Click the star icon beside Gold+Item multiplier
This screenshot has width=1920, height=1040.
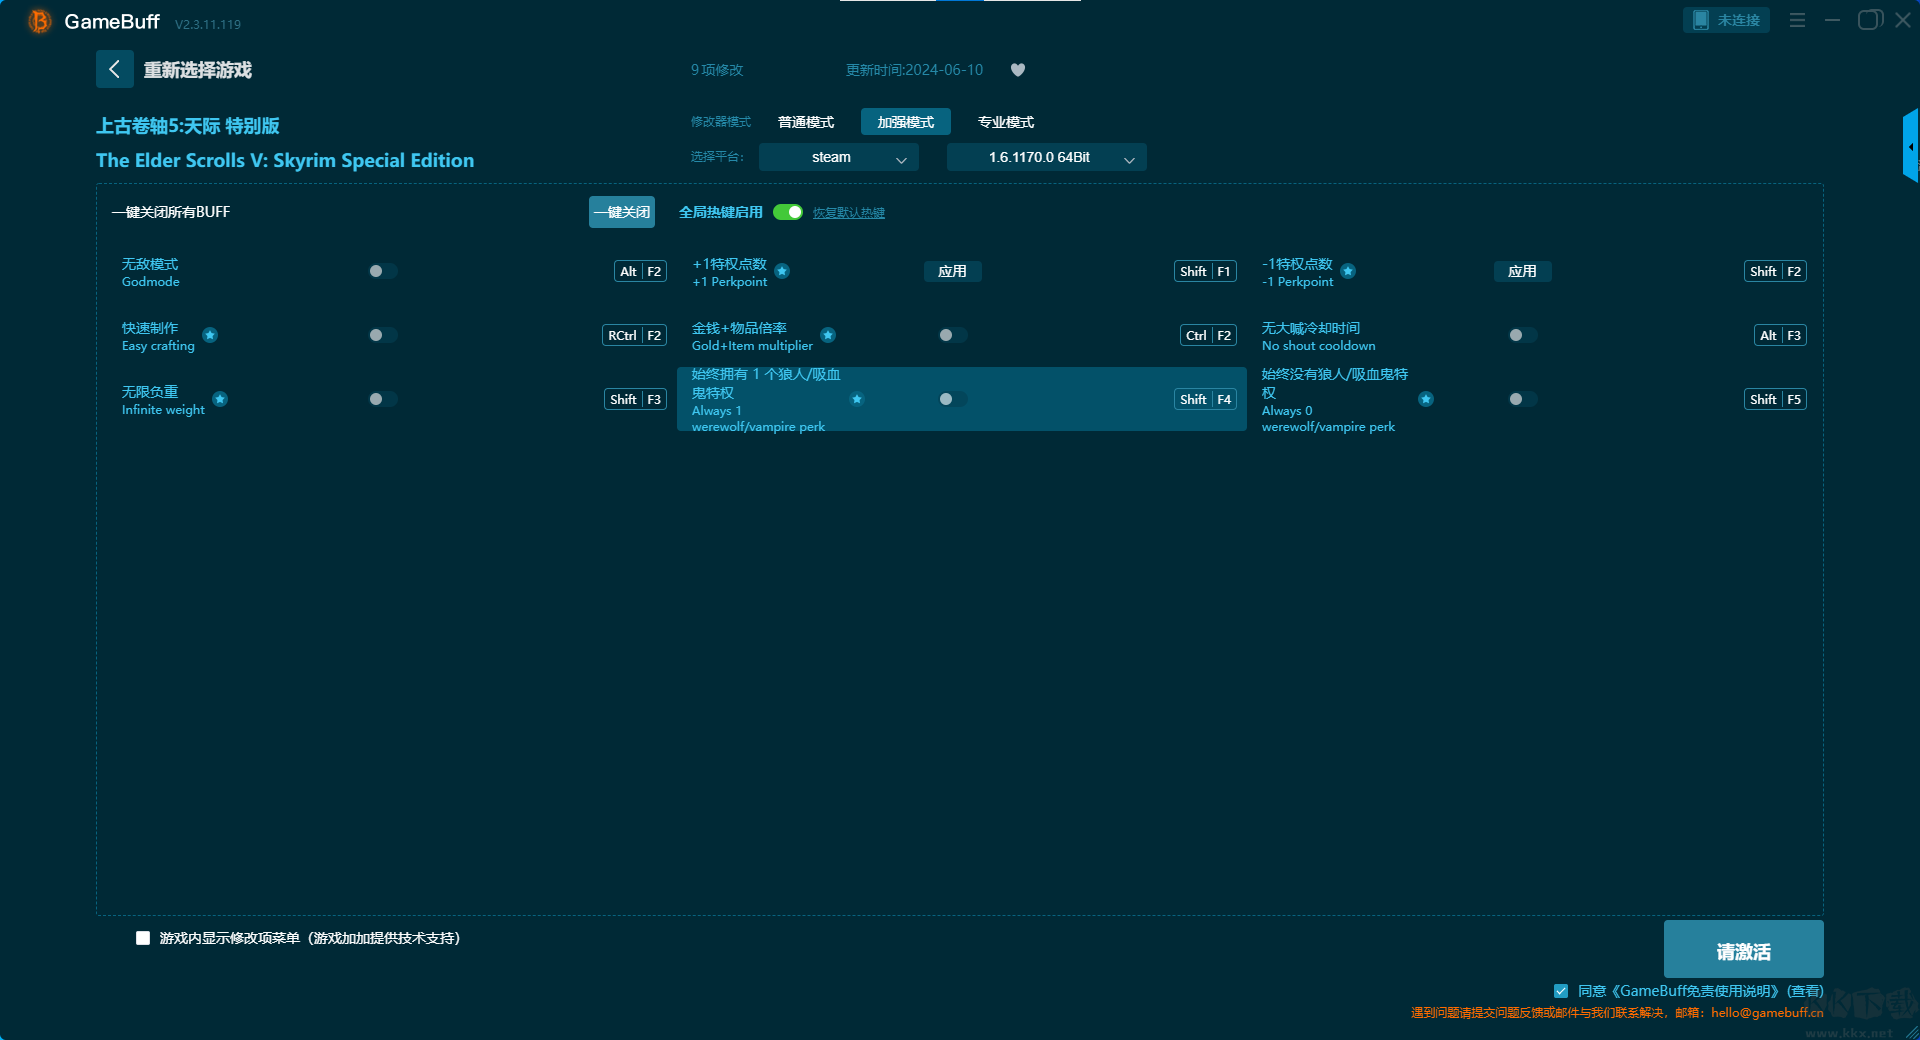click(x=828, y=335)
